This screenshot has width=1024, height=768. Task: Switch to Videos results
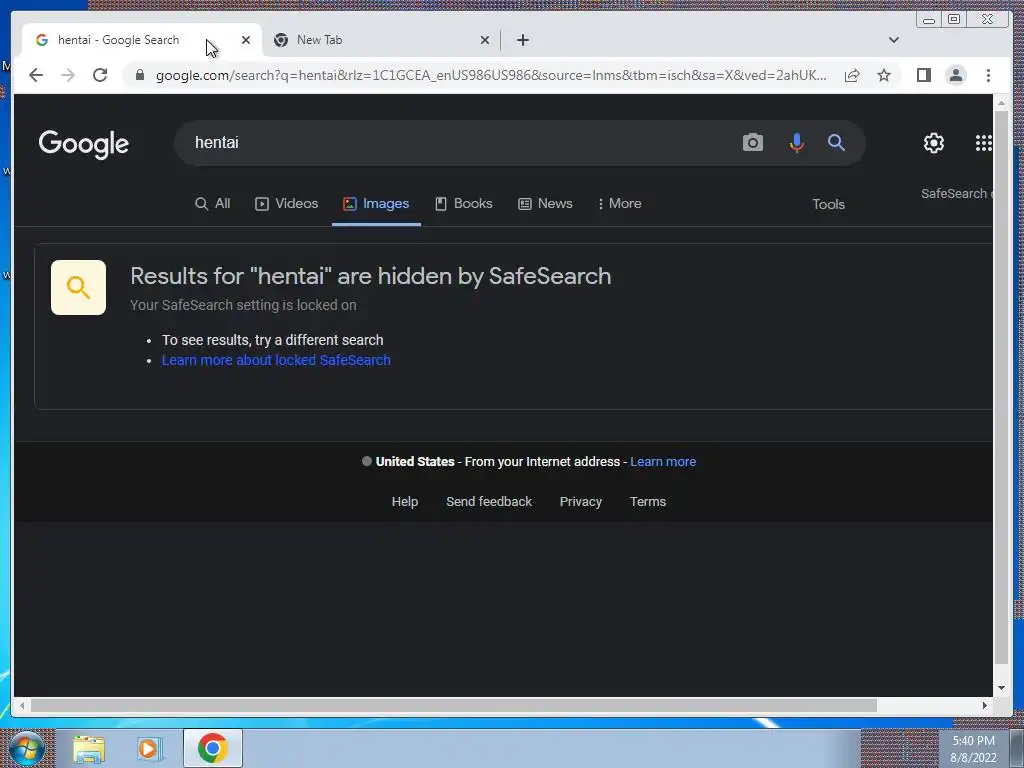point(286,204)
